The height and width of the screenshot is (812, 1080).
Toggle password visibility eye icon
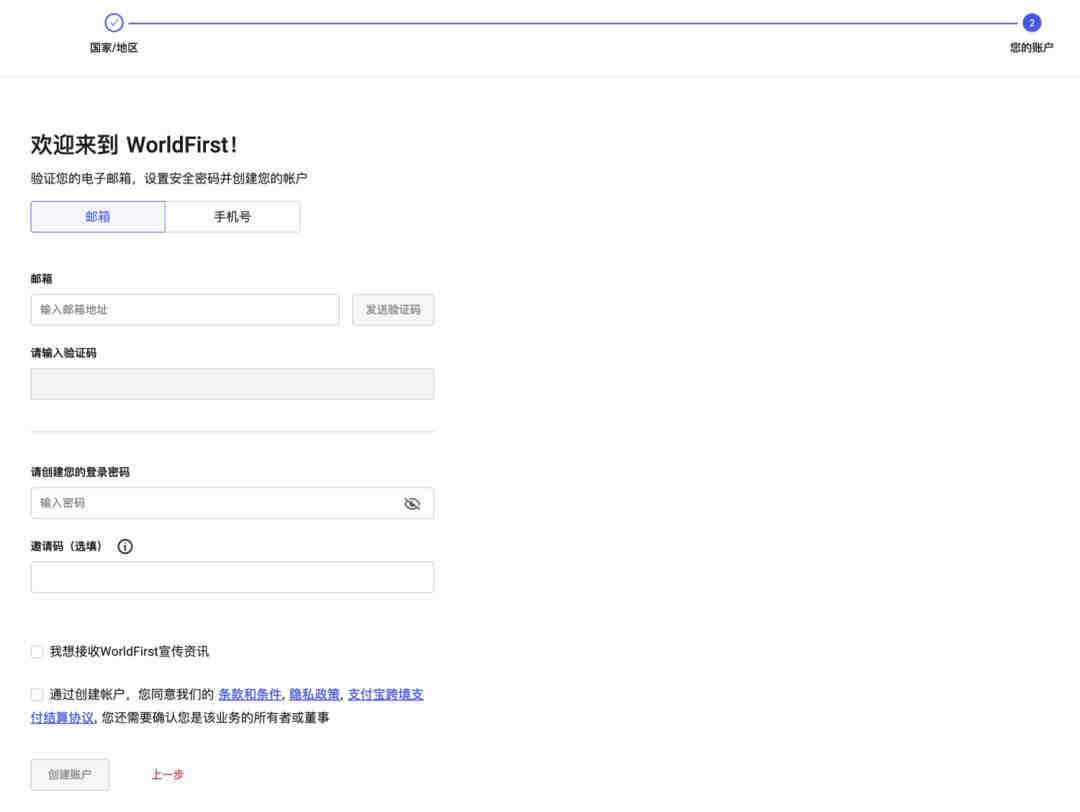click(412, 503)
